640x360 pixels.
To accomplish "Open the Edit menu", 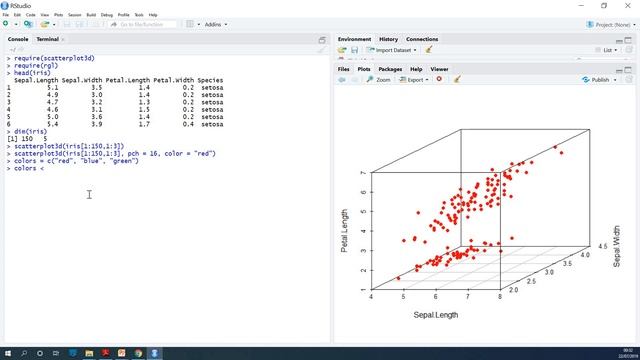I will (17, 15).
